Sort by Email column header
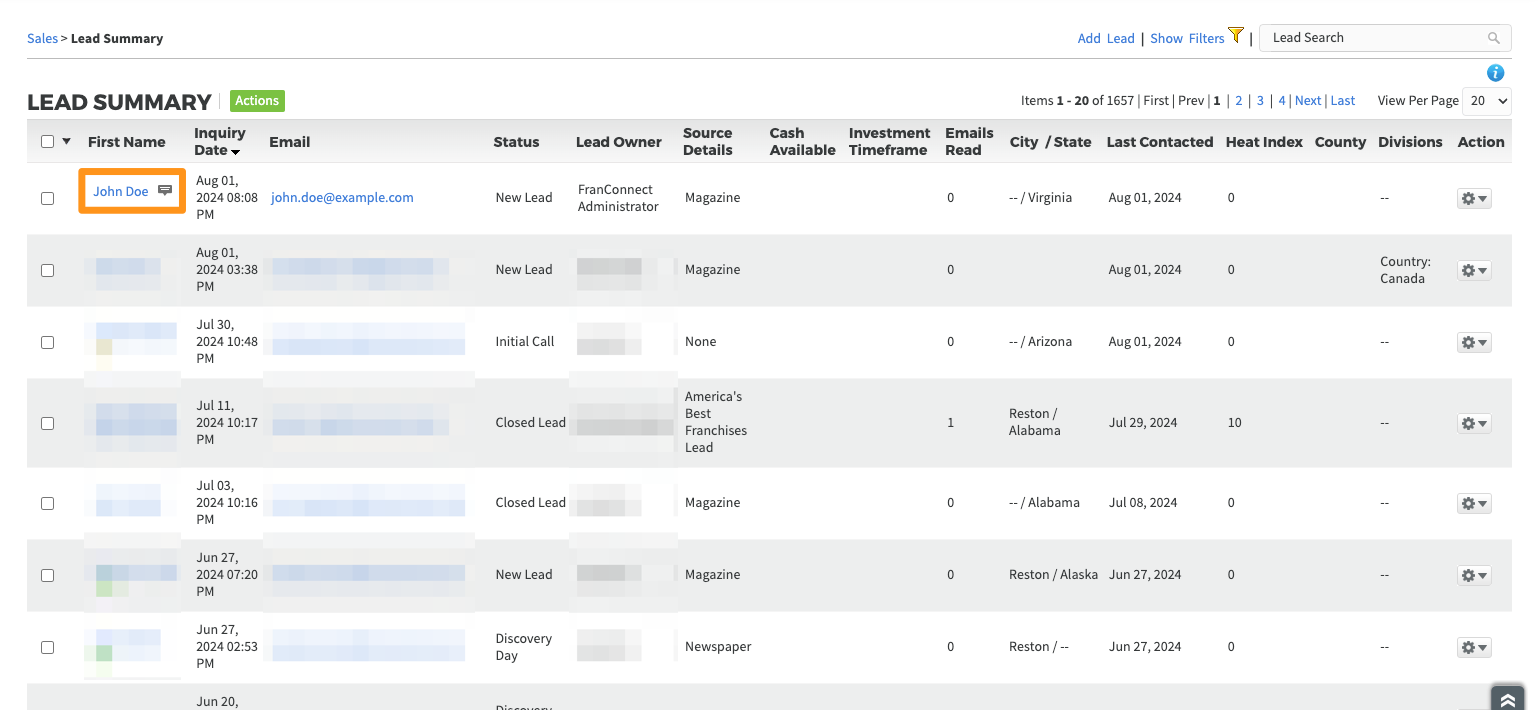1539x710 pixels. pos(290,142)
